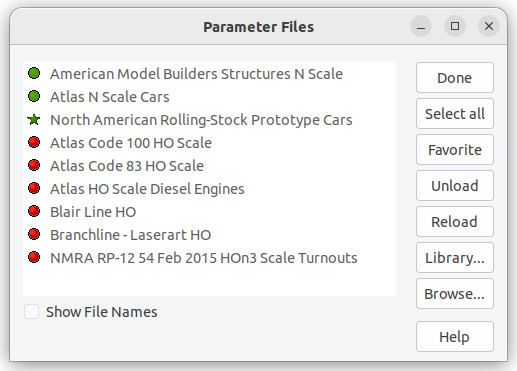Mark selection with the Favorite button
The image size is (517, 371).
click(455, 150)
